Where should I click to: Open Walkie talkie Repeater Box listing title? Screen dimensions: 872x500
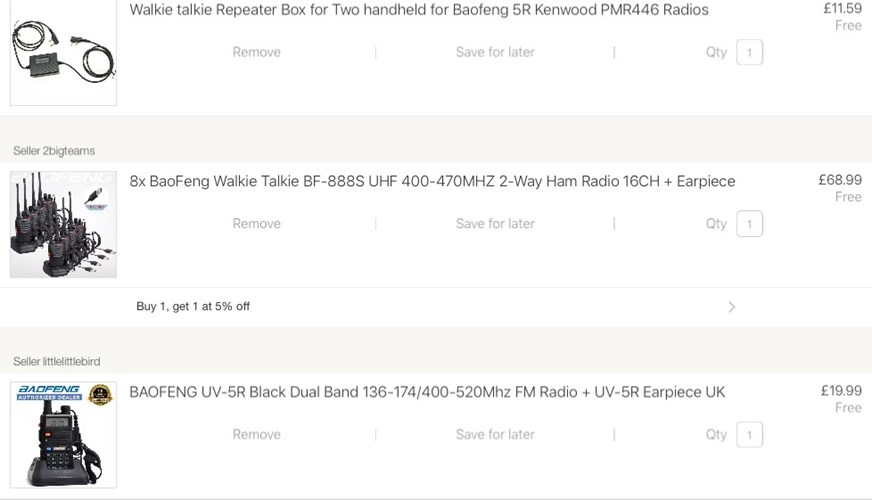click(419, 10)
